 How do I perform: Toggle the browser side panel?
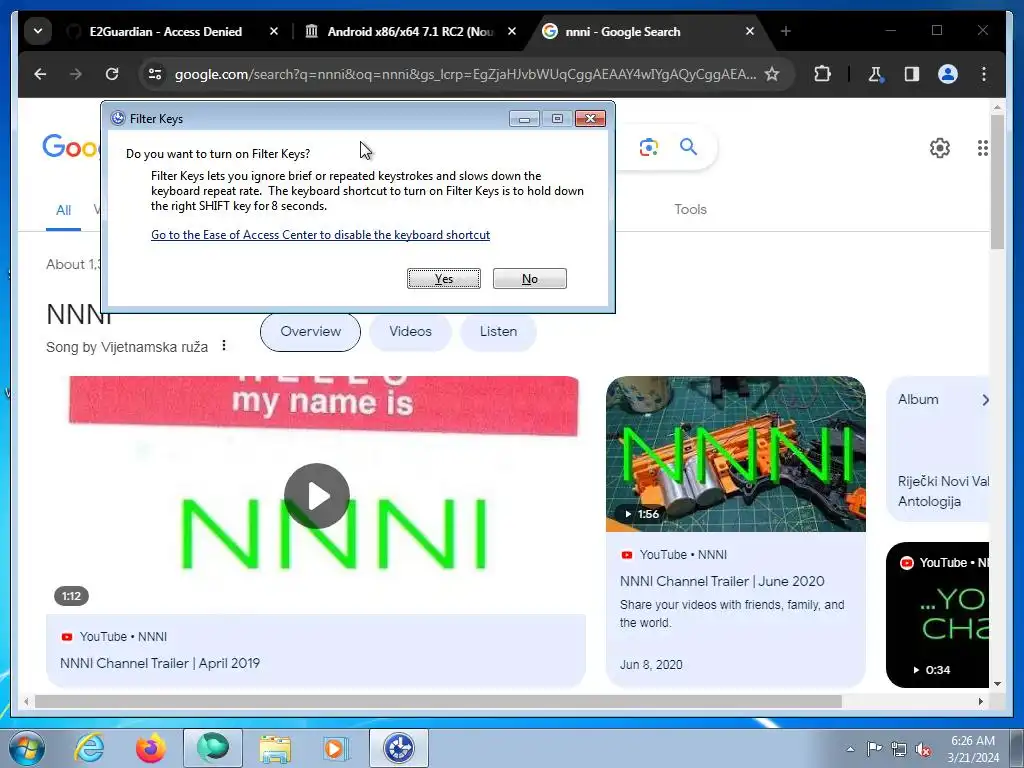click(x=912, y=74)
